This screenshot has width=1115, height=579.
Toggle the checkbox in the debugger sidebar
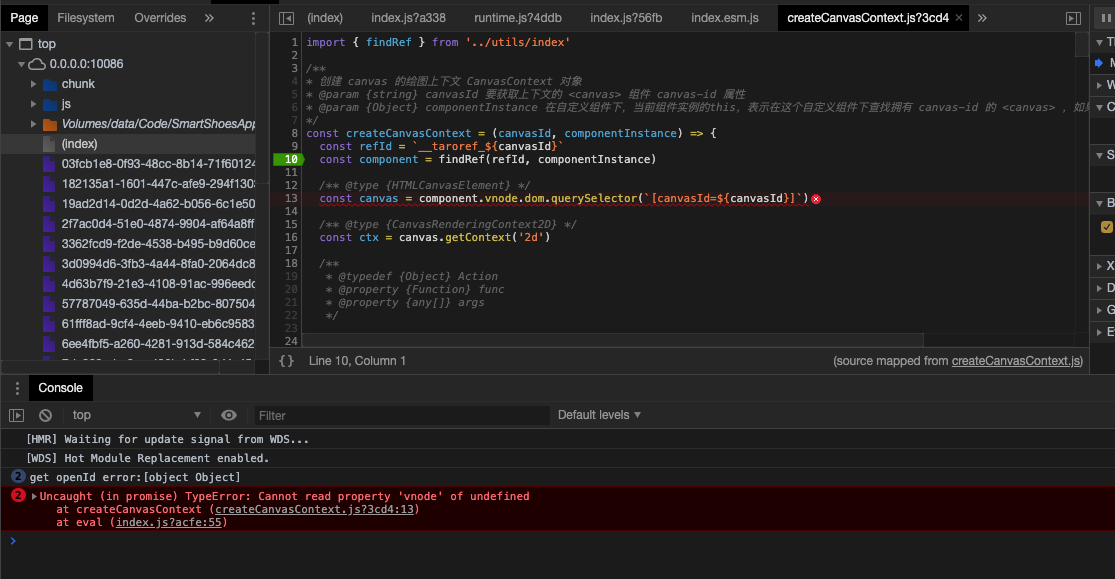1106,227
